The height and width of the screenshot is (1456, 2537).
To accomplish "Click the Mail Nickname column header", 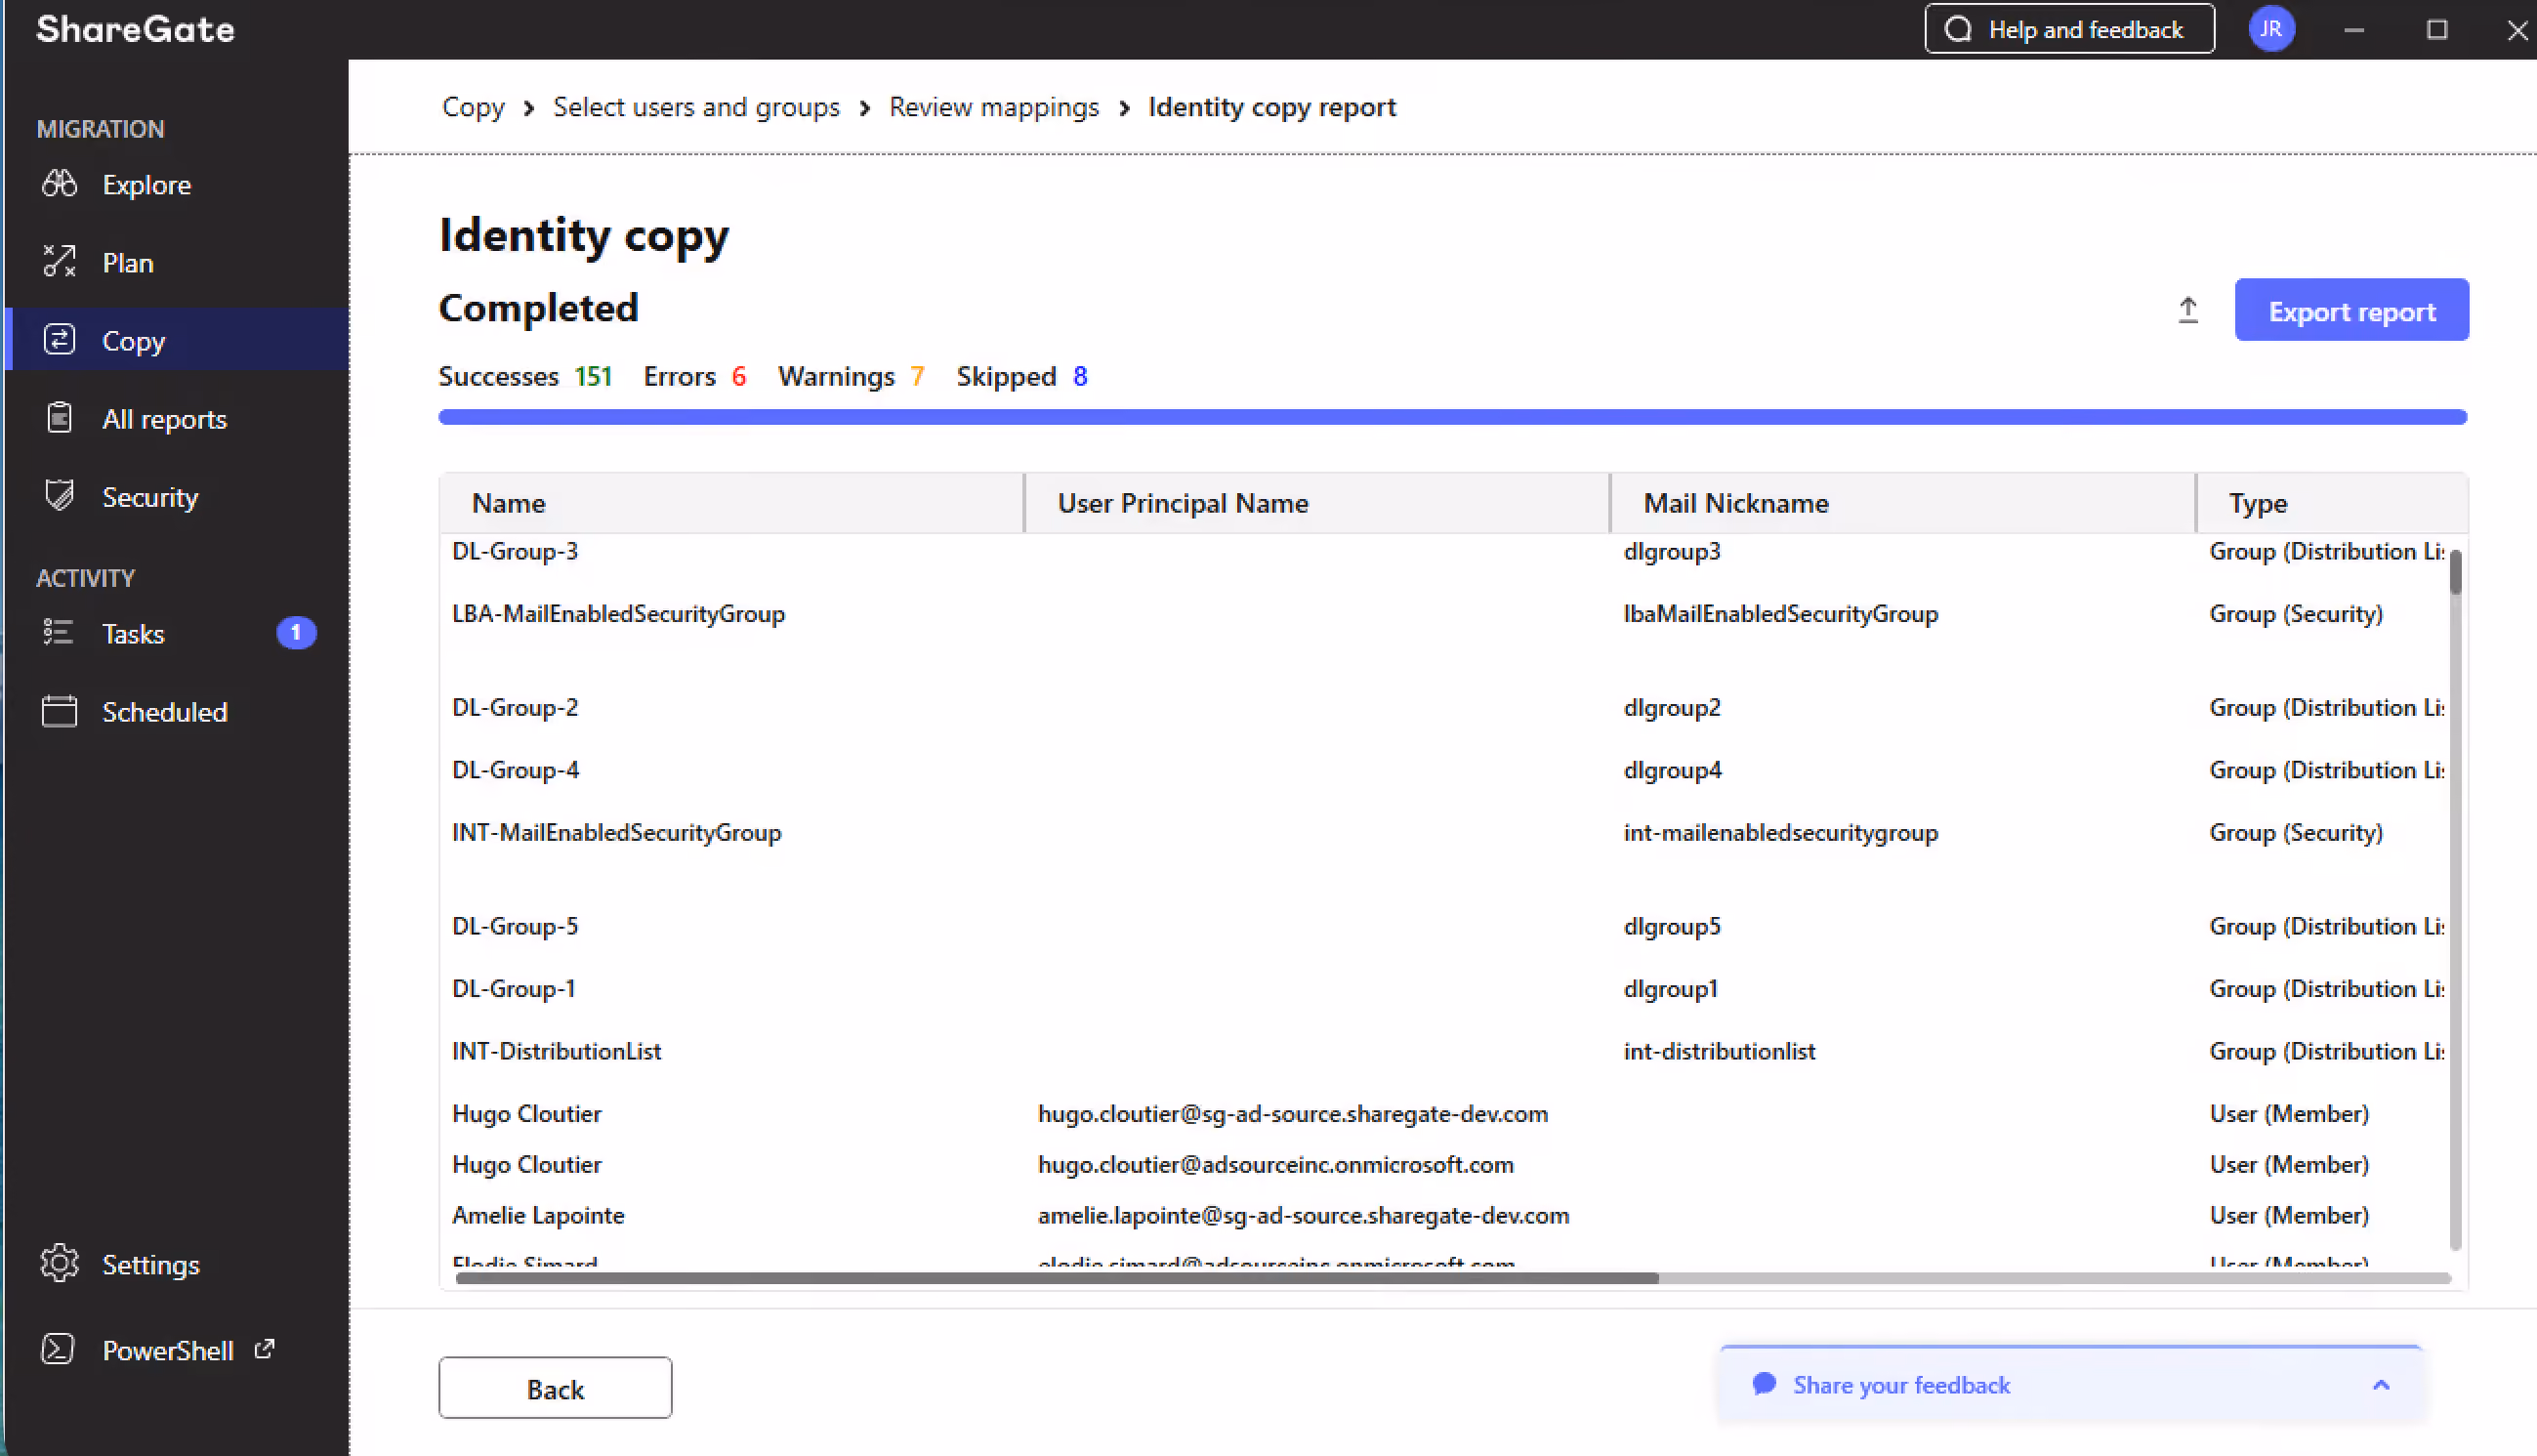I will [1903, 503].
